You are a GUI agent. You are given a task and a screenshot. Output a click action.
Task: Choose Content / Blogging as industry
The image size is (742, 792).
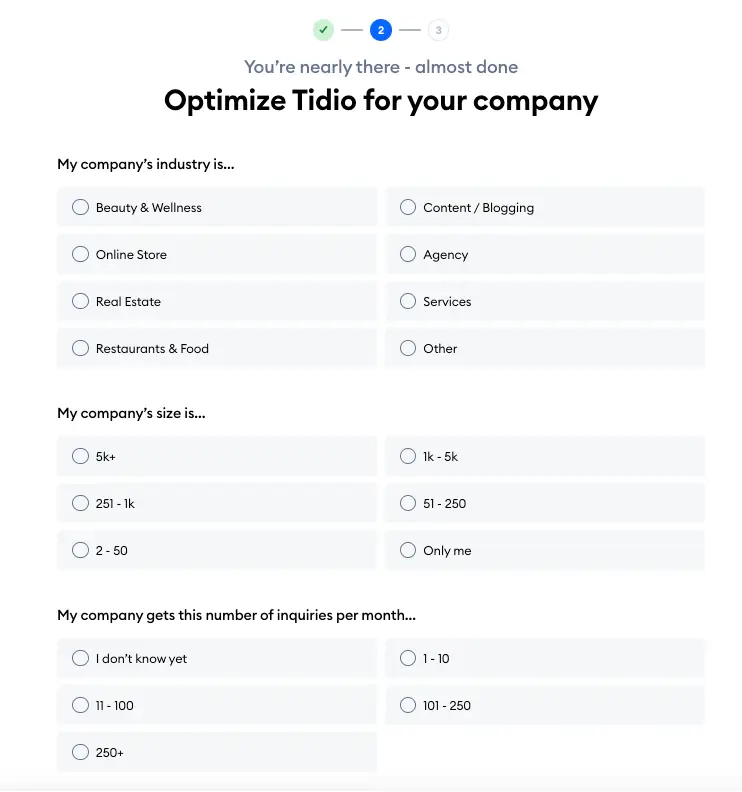point(545,207)
